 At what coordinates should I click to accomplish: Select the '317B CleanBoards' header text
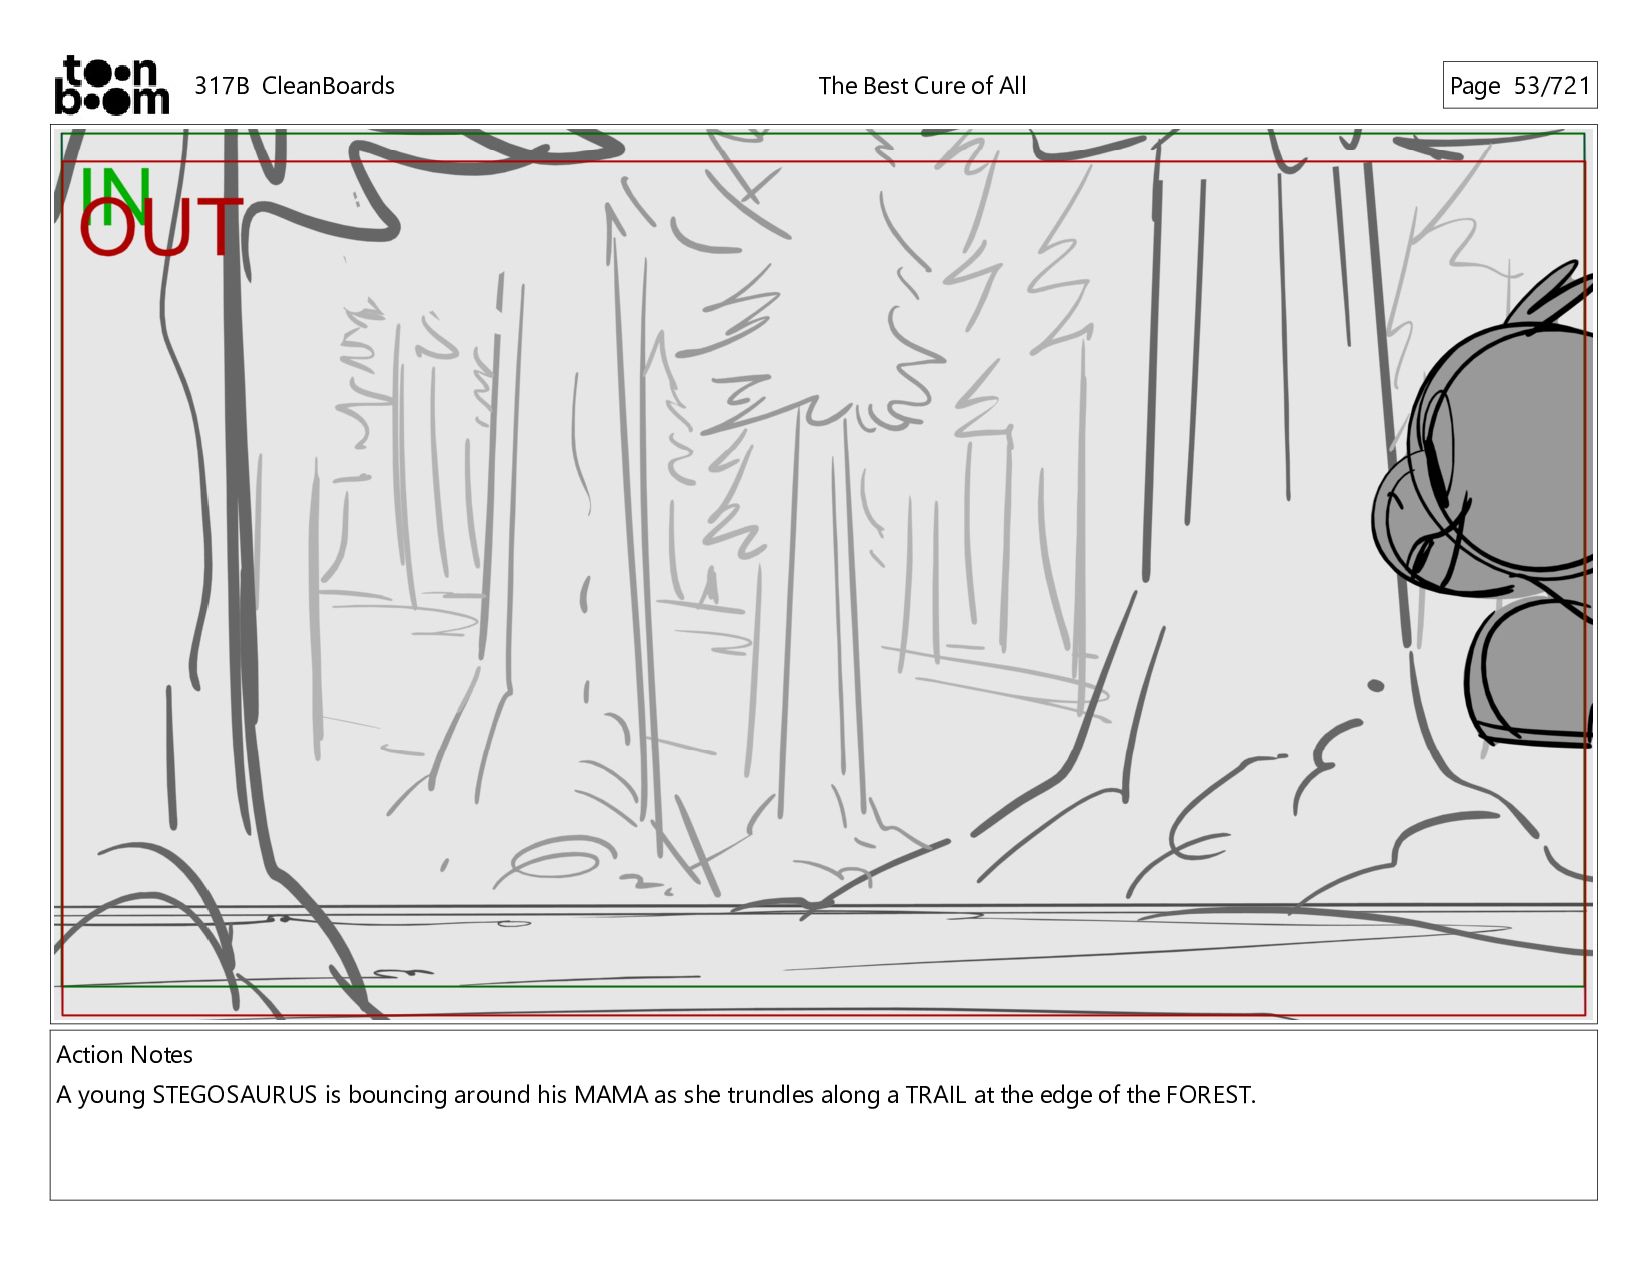294,86
